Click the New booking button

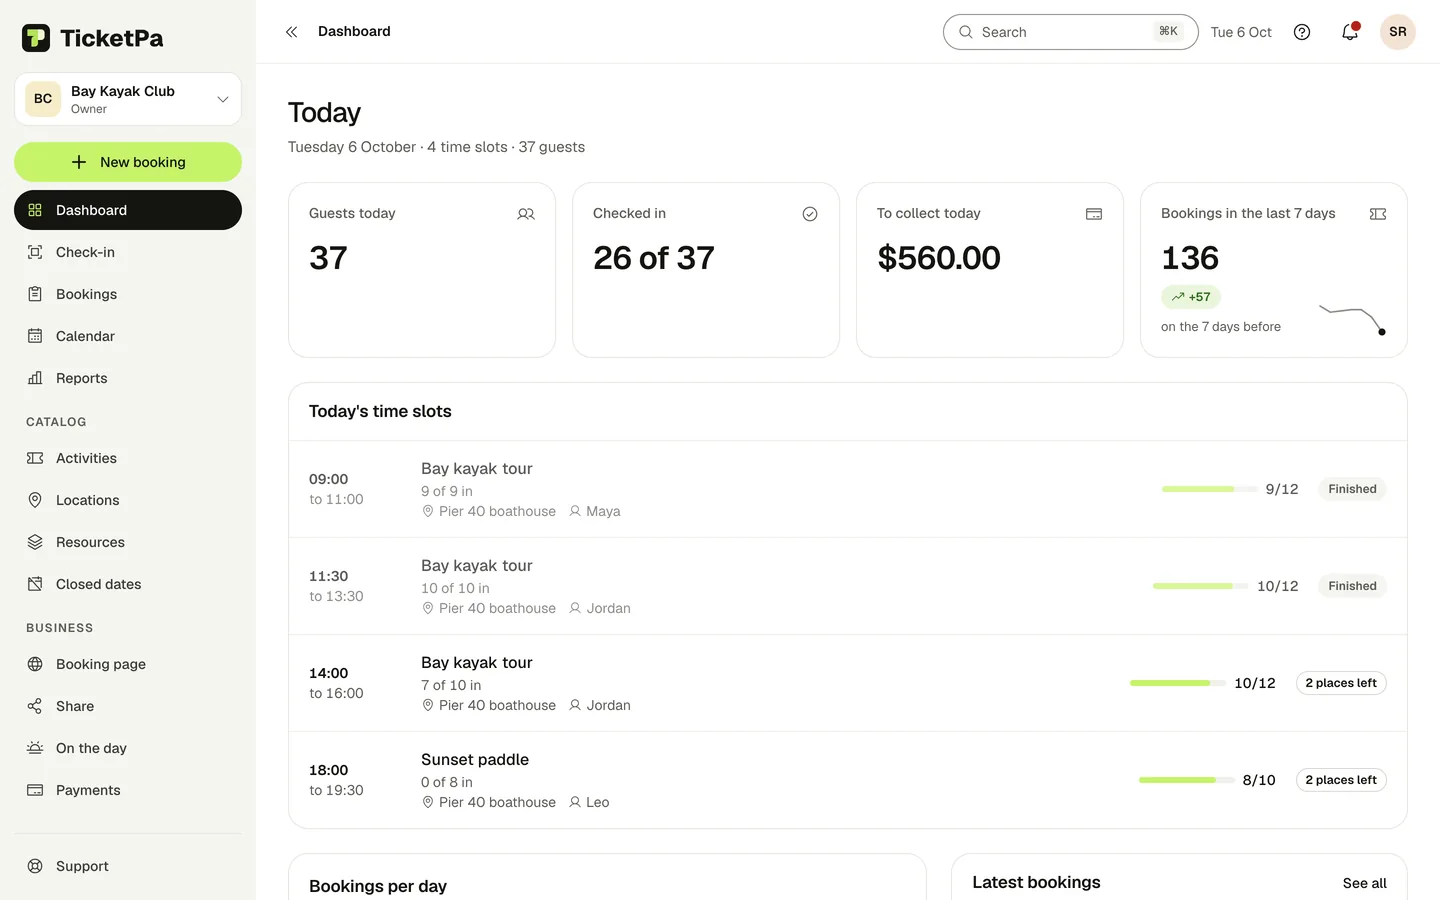coord(128,162)
